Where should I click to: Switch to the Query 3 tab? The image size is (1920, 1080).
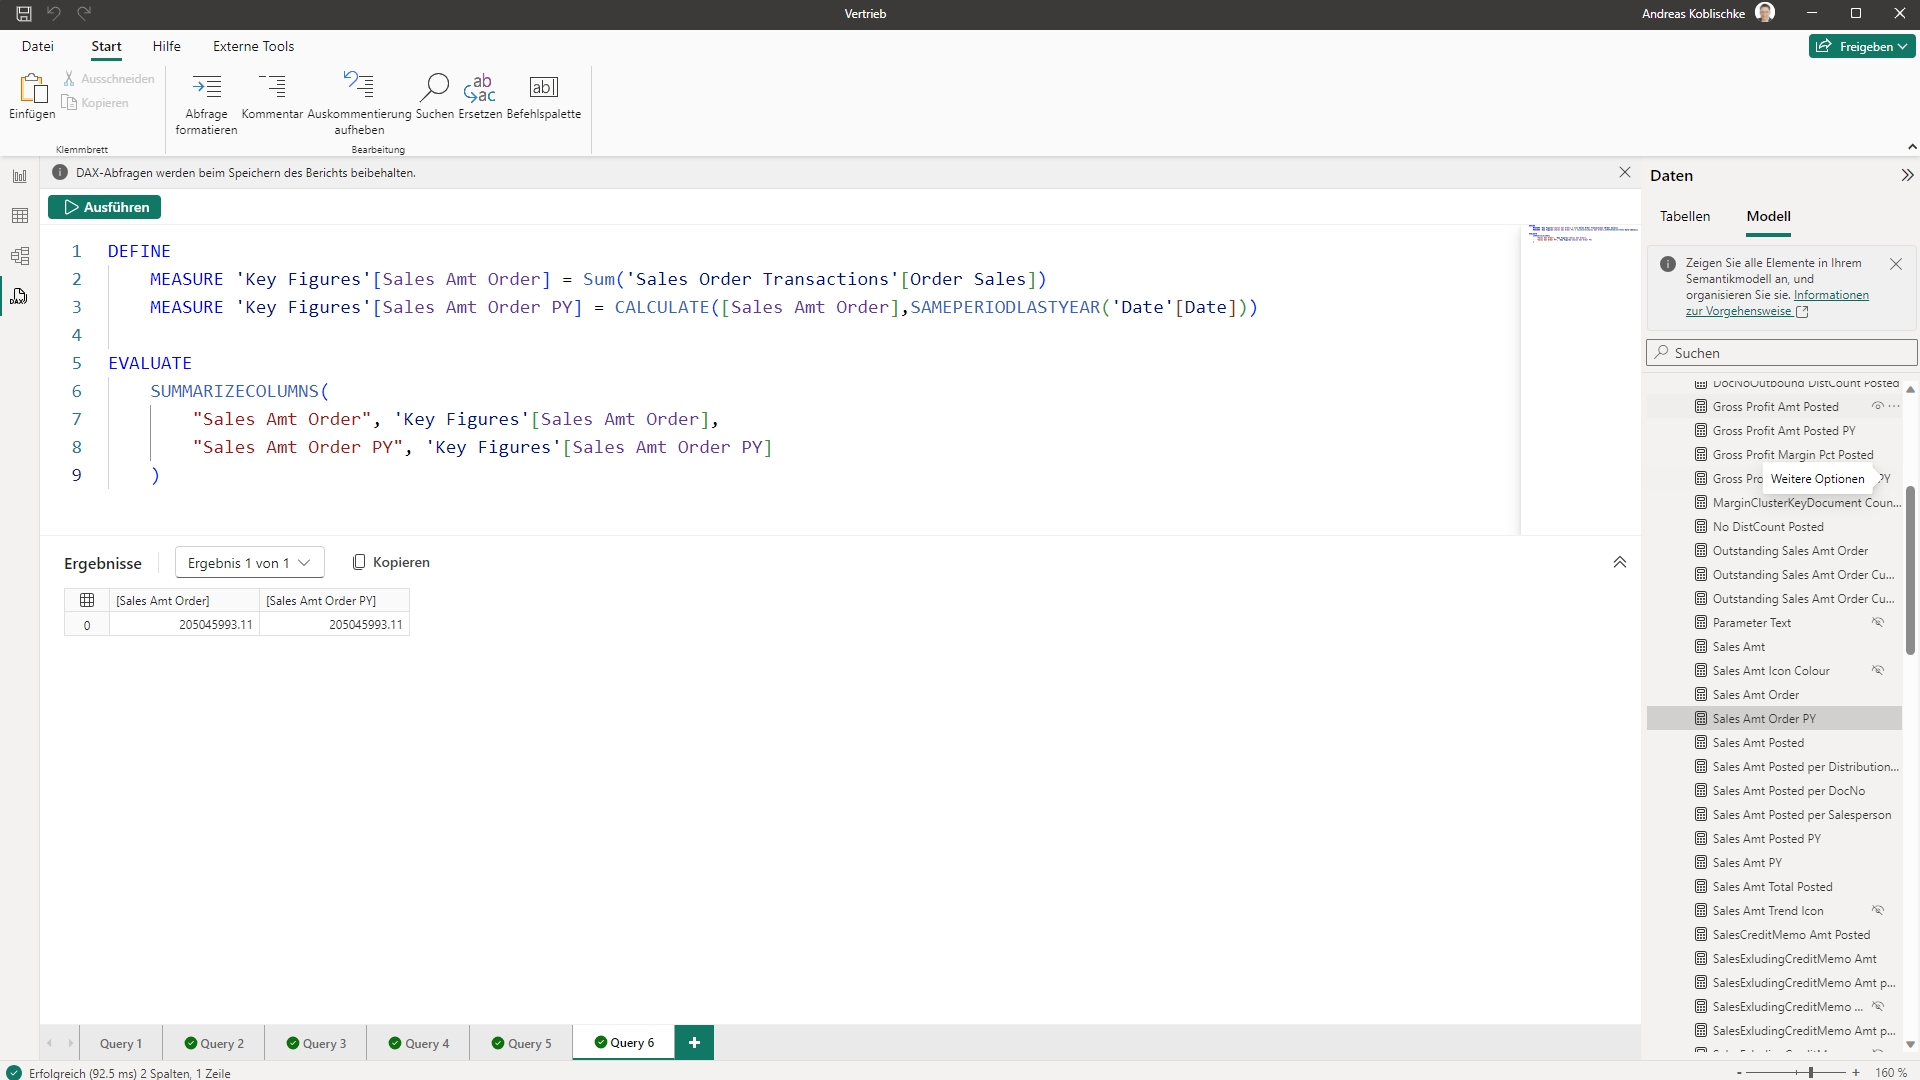[316, 1043]
